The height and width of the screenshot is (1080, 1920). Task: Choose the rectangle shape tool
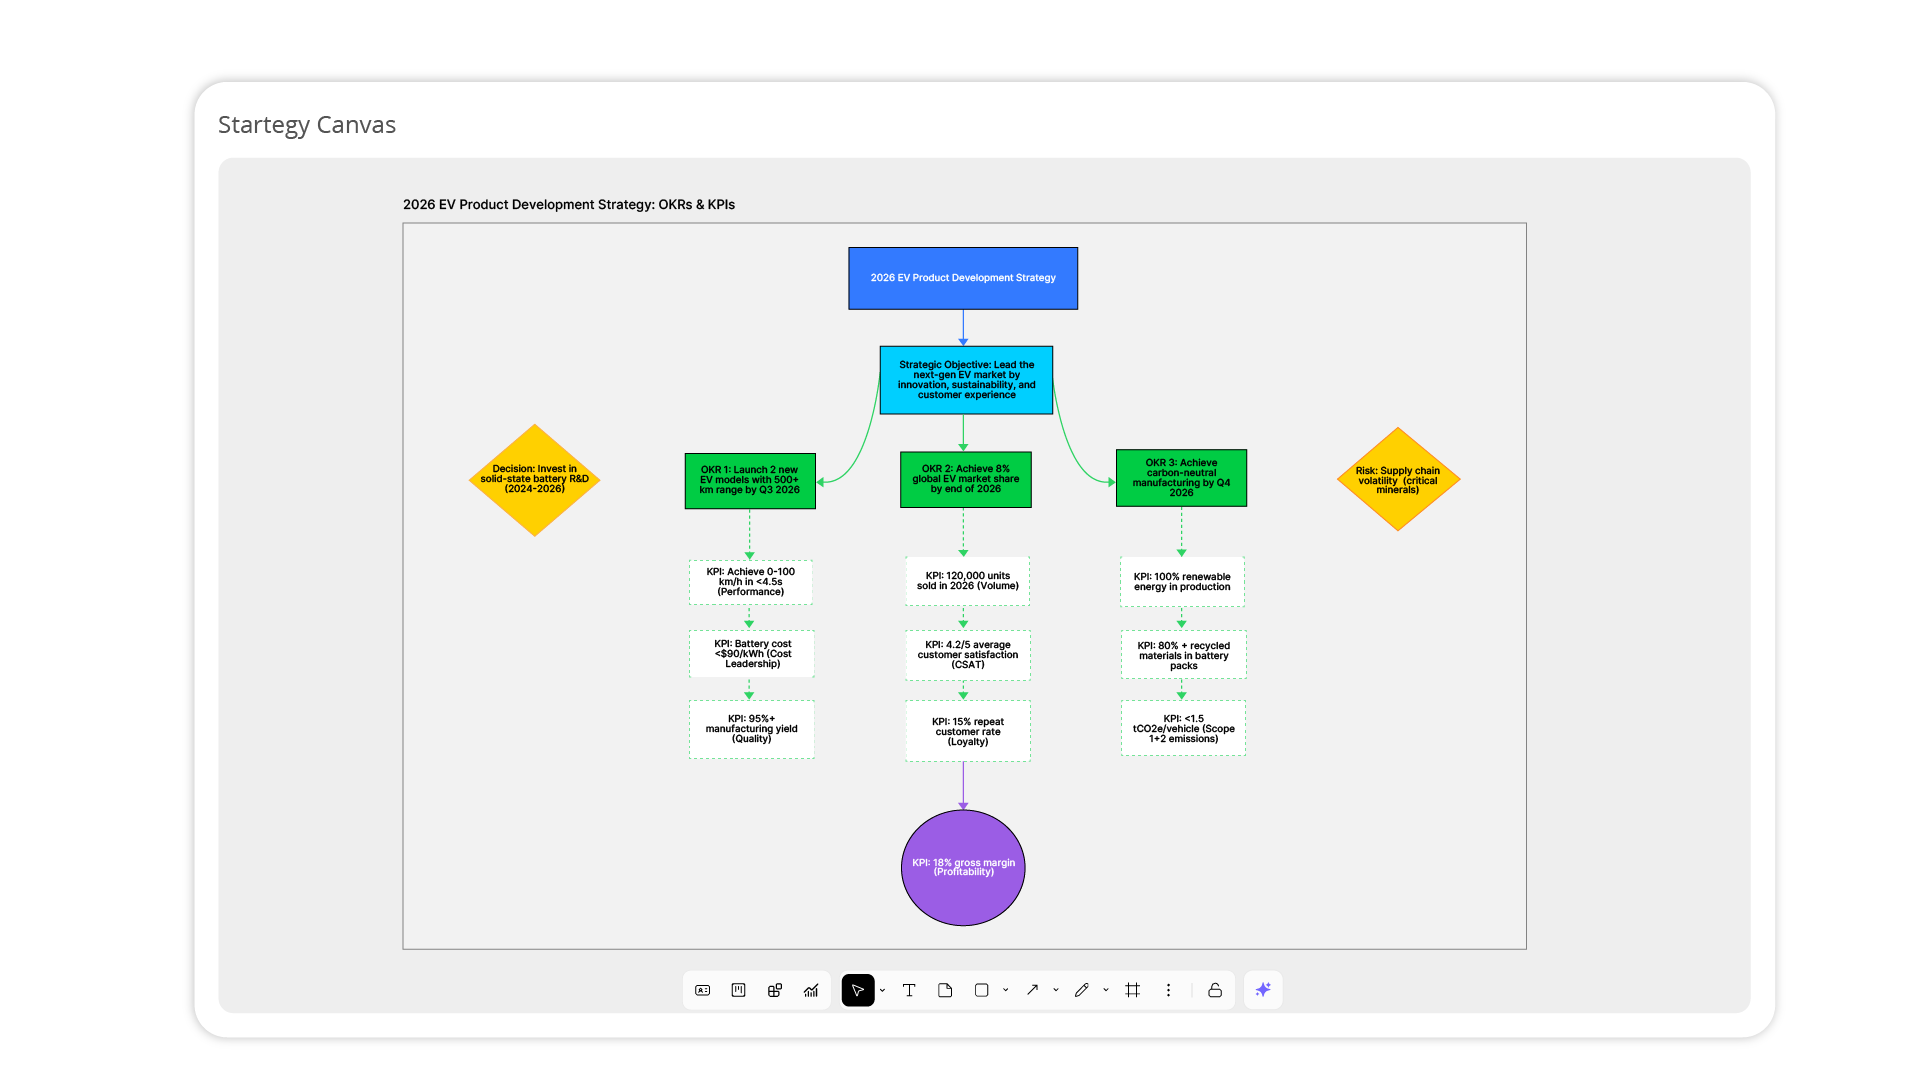(981, 990)
